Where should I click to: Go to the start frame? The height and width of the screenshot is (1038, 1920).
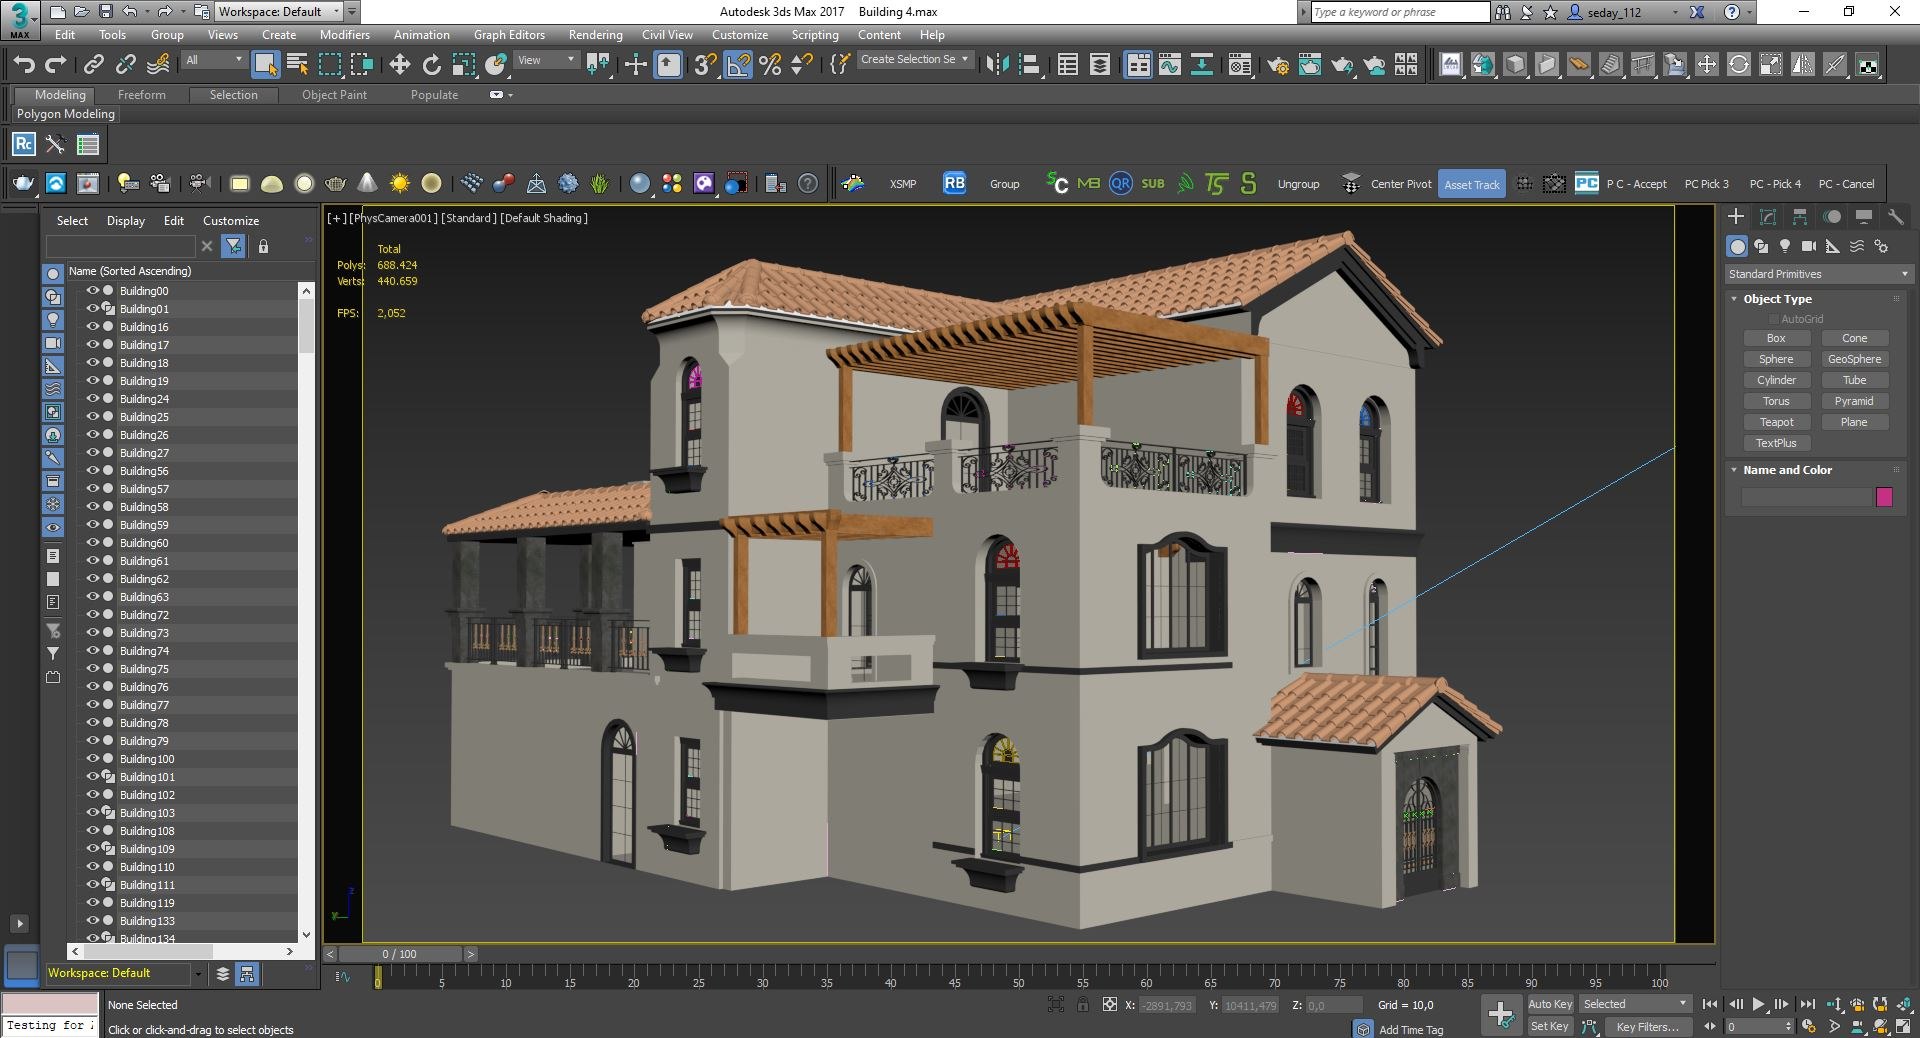click(1710, 1004)
